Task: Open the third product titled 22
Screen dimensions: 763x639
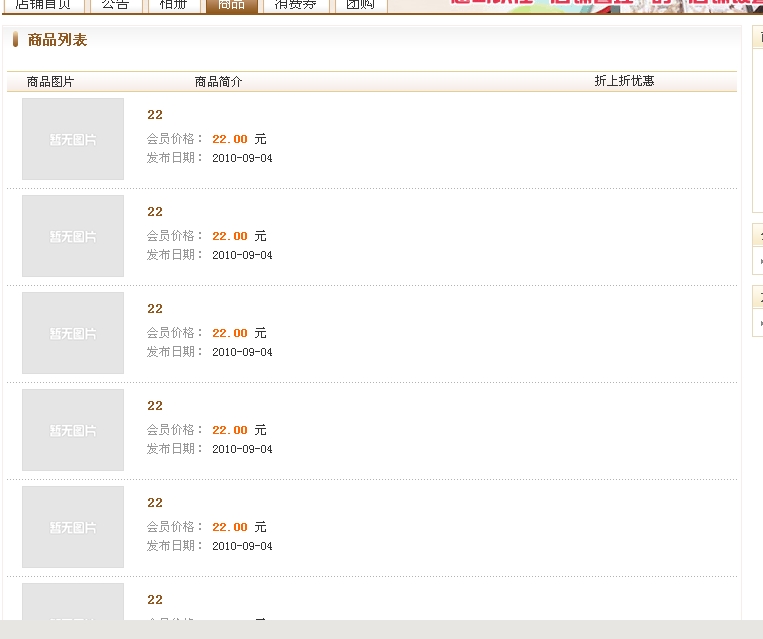Action: click(x=155, y=309)
